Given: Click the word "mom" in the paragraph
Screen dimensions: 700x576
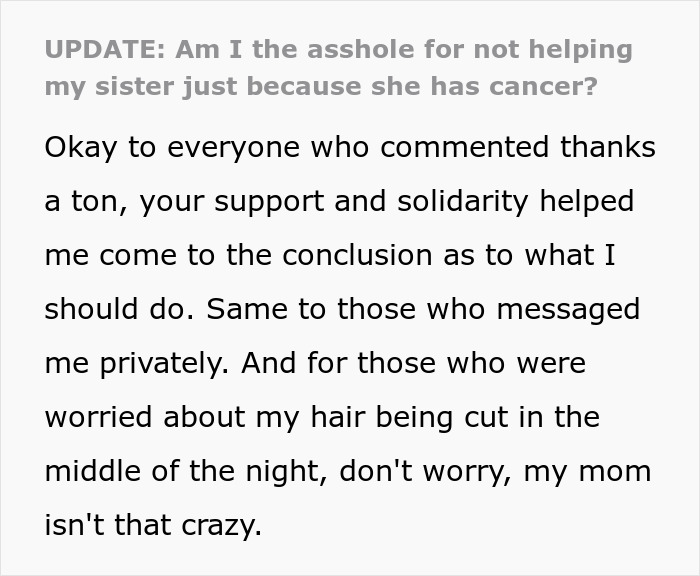Looking at the screenshot, I should coord(615,472).
